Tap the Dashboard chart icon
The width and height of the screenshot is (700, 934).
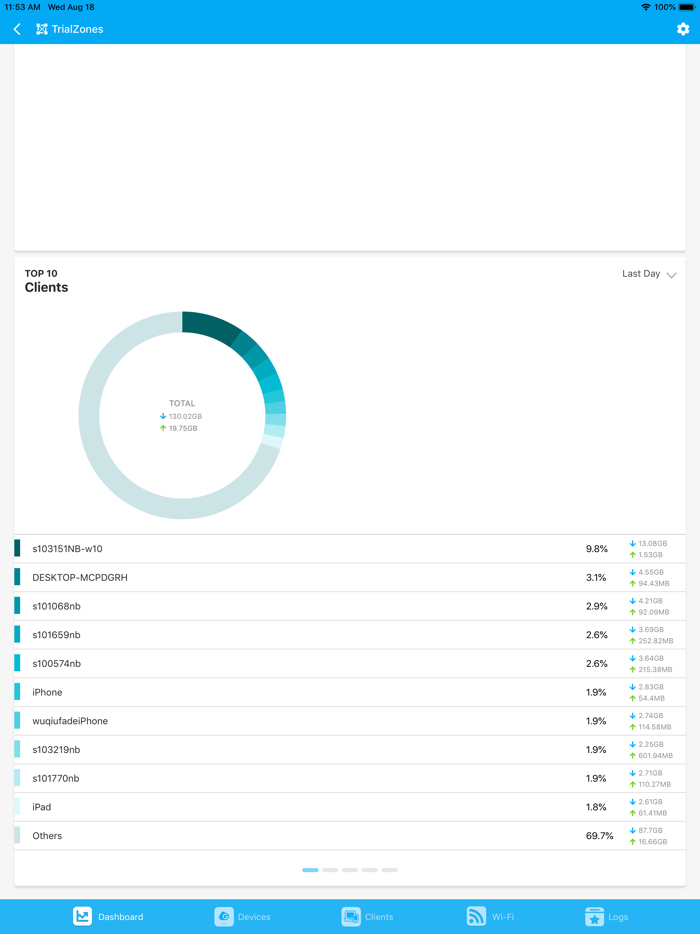point(83,916)
